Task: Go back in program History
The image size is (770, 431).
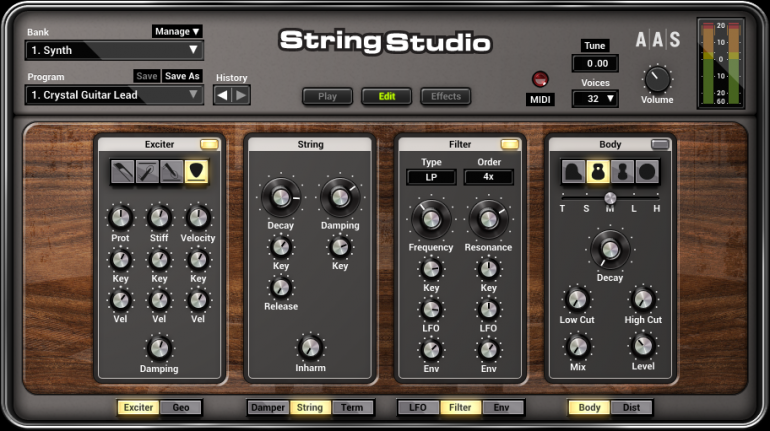Action: (x=222, y=95)
